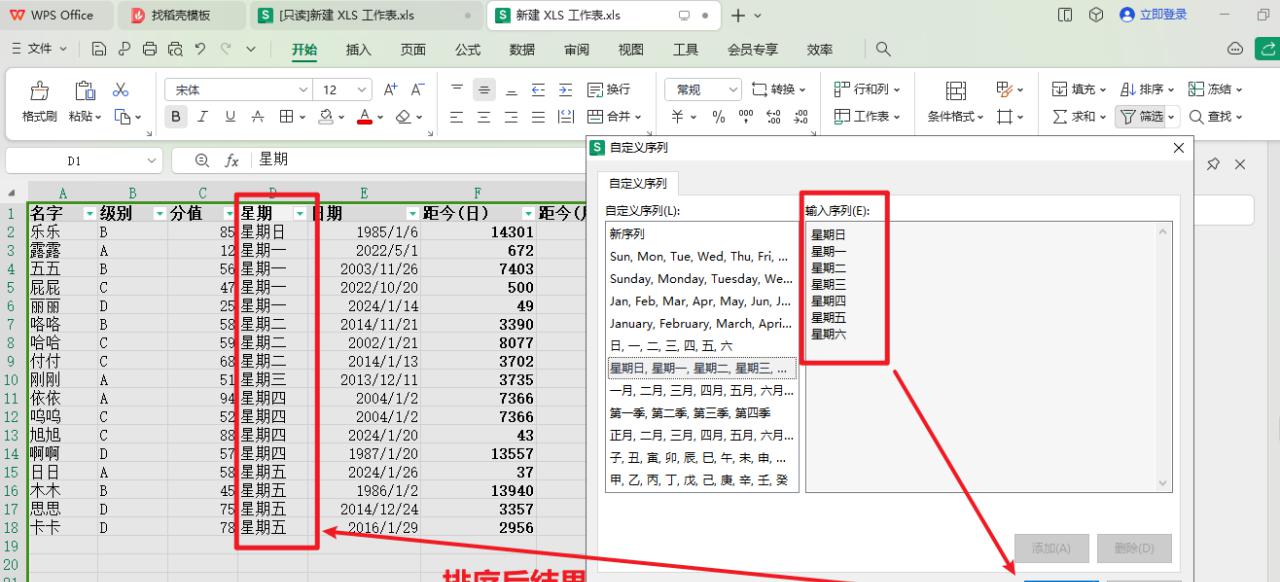The width and height of the screenshot is (1280, 582).
Task: Click the thousands separator icon
Action: (x=746, y=117)
